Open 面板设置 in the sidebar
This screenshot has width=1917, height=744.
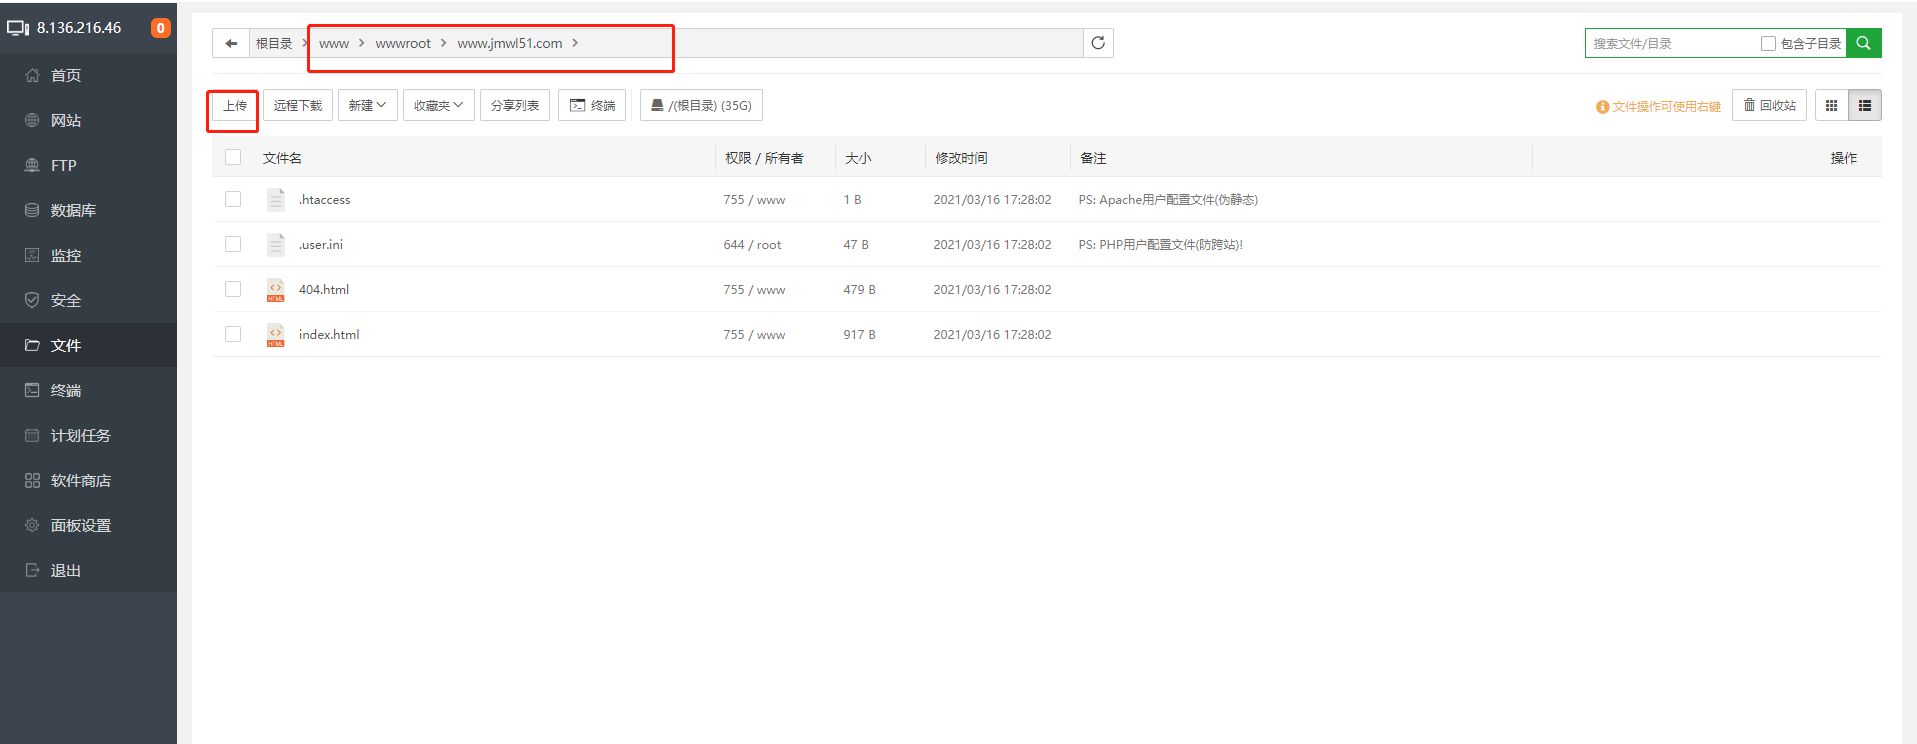point(88,525)
